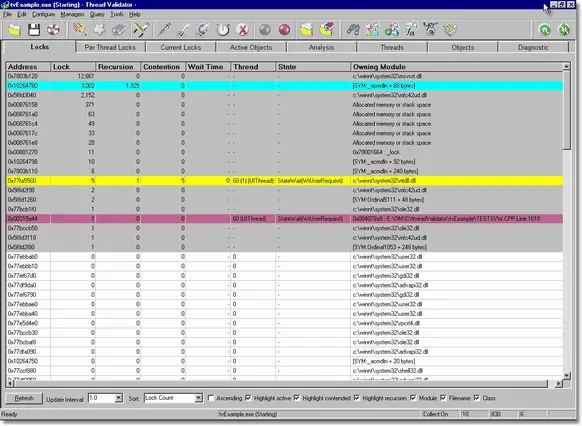Open the Managers menu
This screenshot has height=426, width=582.
point(72,14)
